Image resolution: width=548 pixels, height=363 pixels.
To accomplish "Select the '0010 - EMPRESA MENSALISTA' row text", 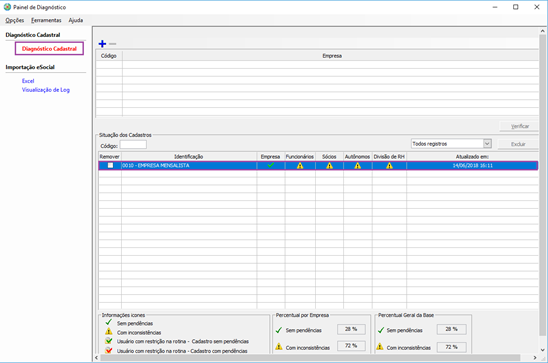I will tap(156, 165).
